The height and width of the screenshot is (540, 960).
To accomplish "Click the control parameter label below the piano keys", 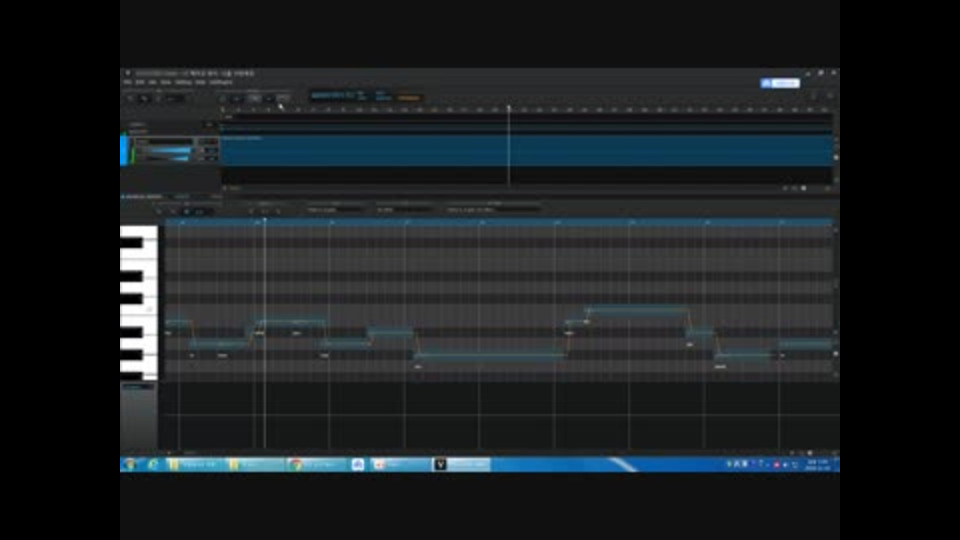I will click(x=138, y=386).
